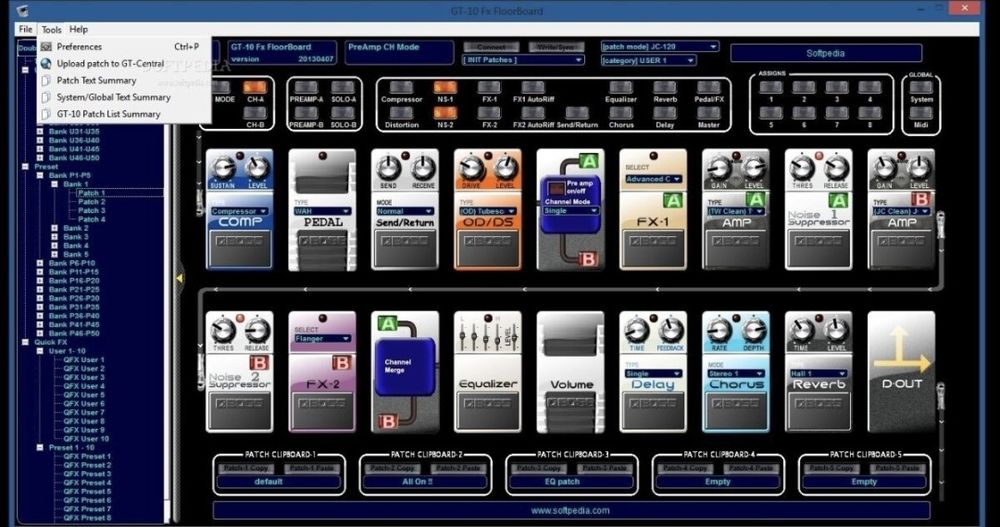Click the globe icon beside Upload patch
1000x527 pixels.
pyautogui.click(x=46, y=64)
